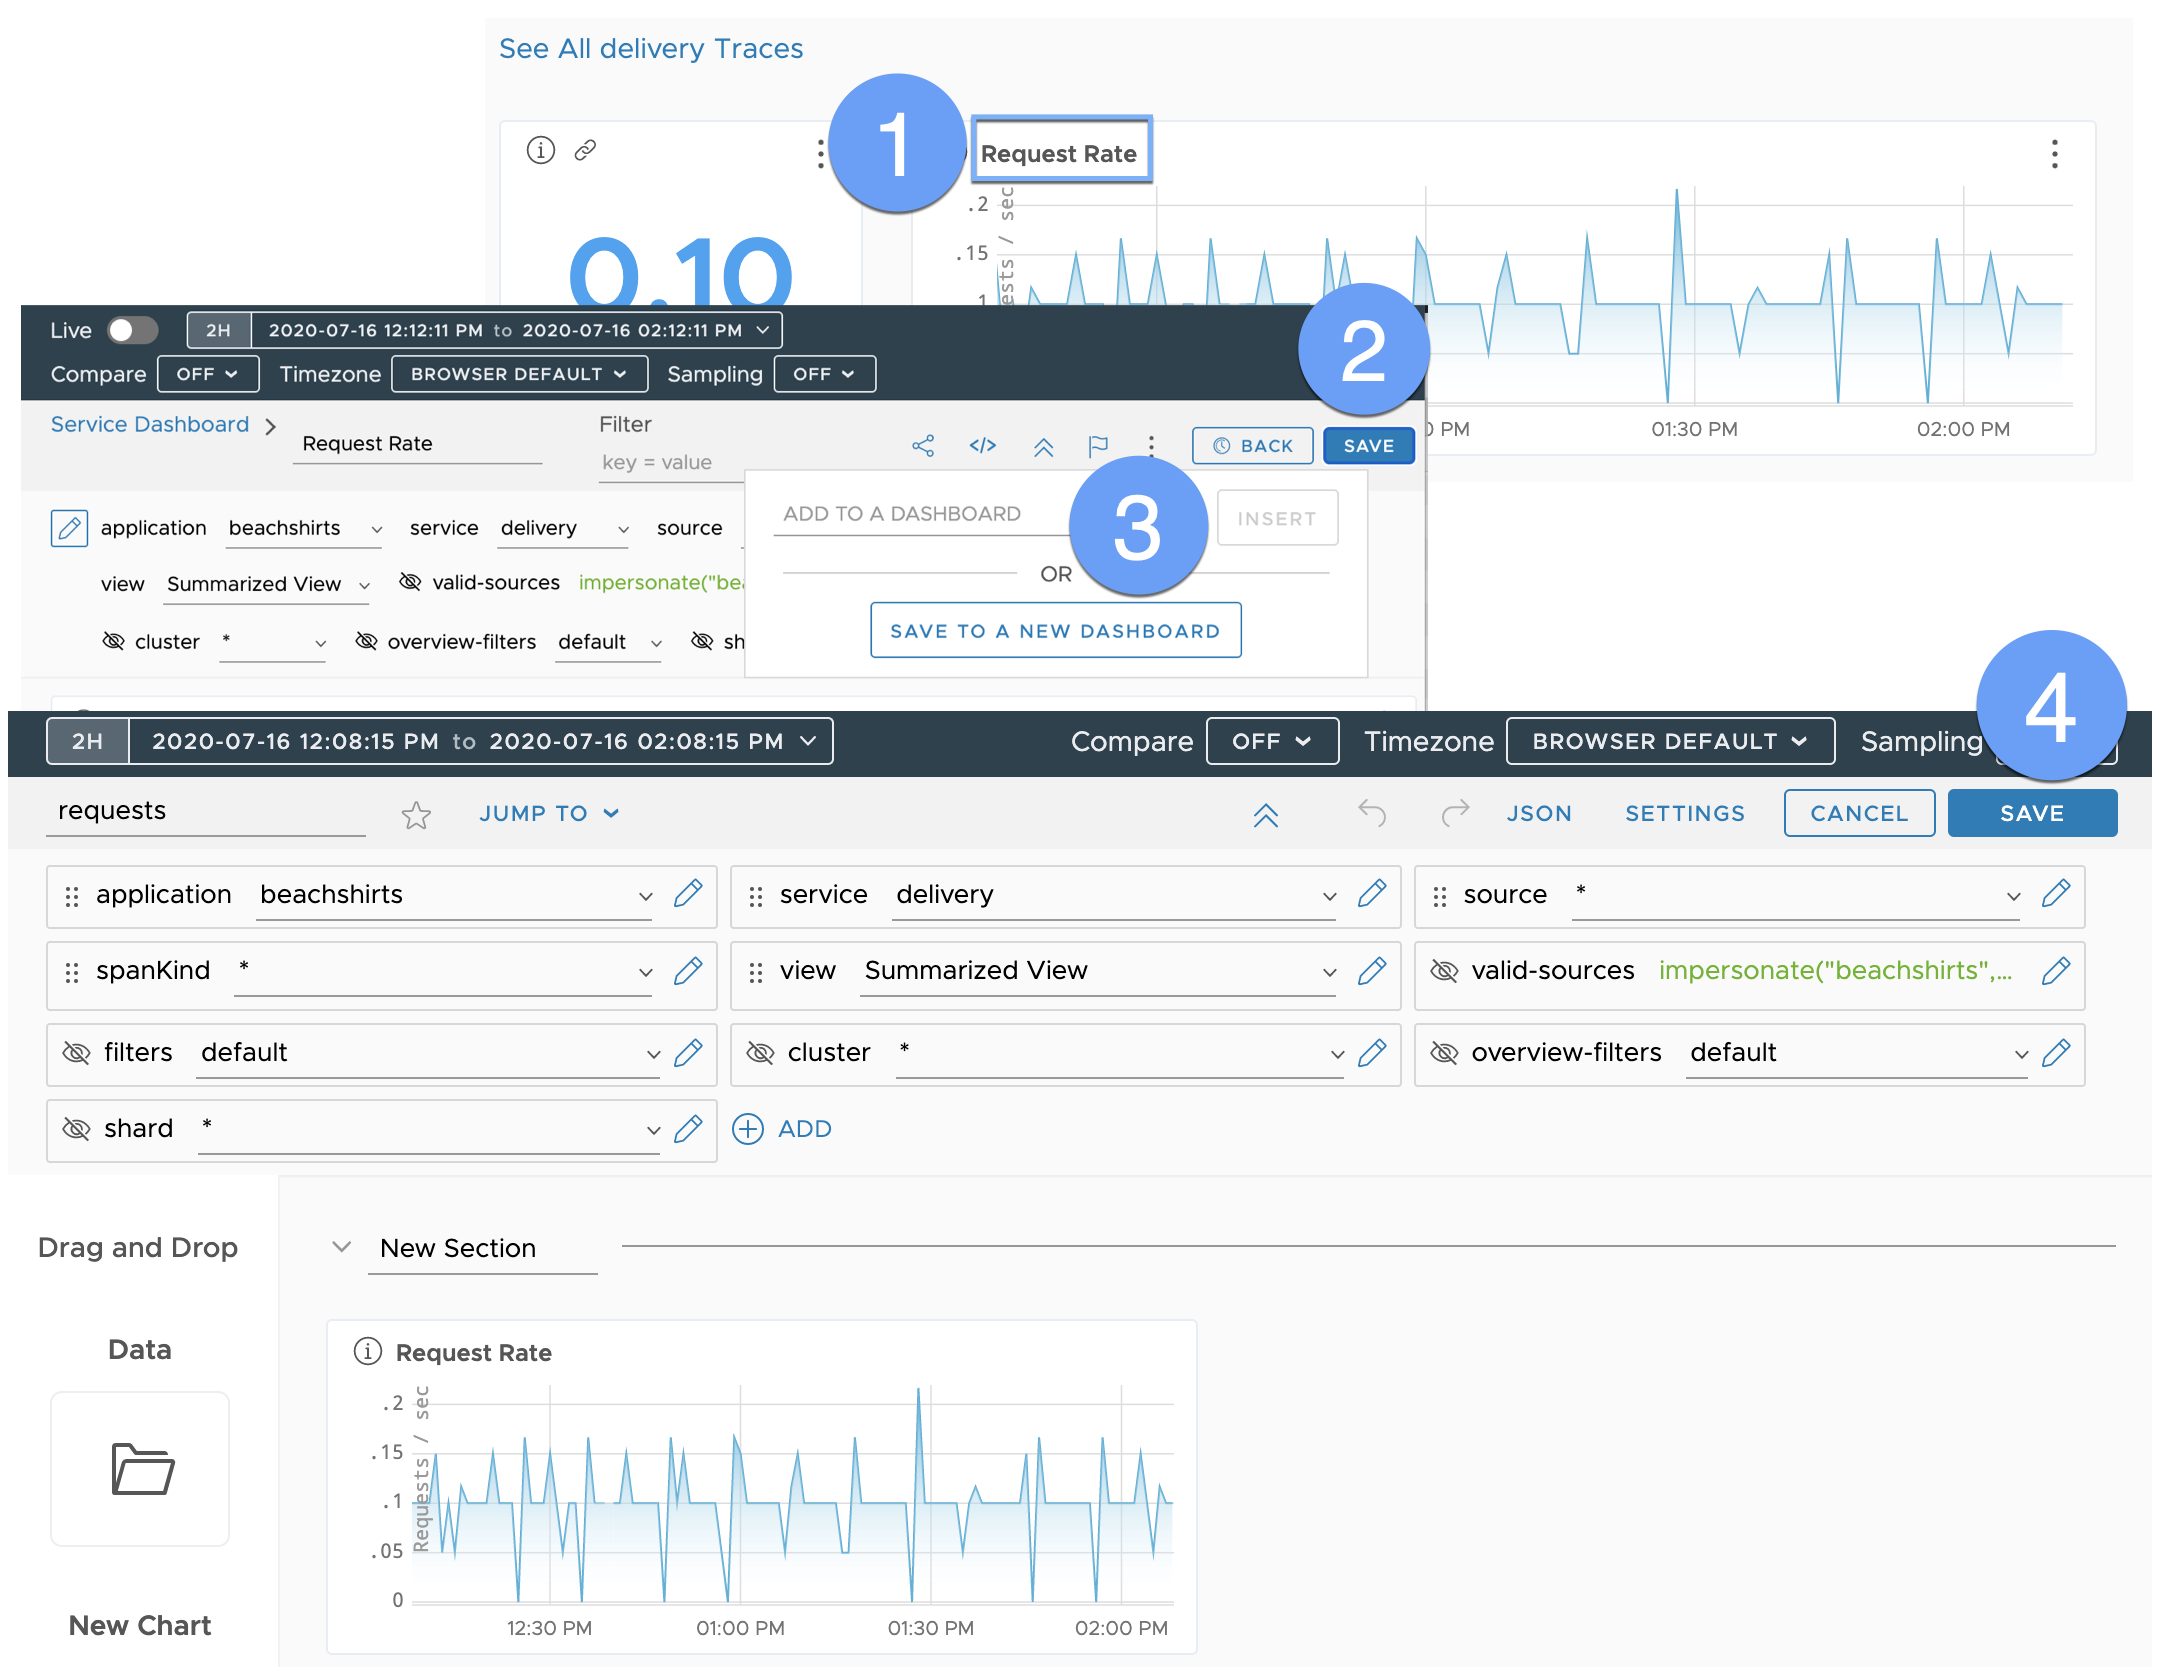Open the 12:08:15 PM time range dropdown
This screenshot has width=2167, height=1667.
[481, 741]
